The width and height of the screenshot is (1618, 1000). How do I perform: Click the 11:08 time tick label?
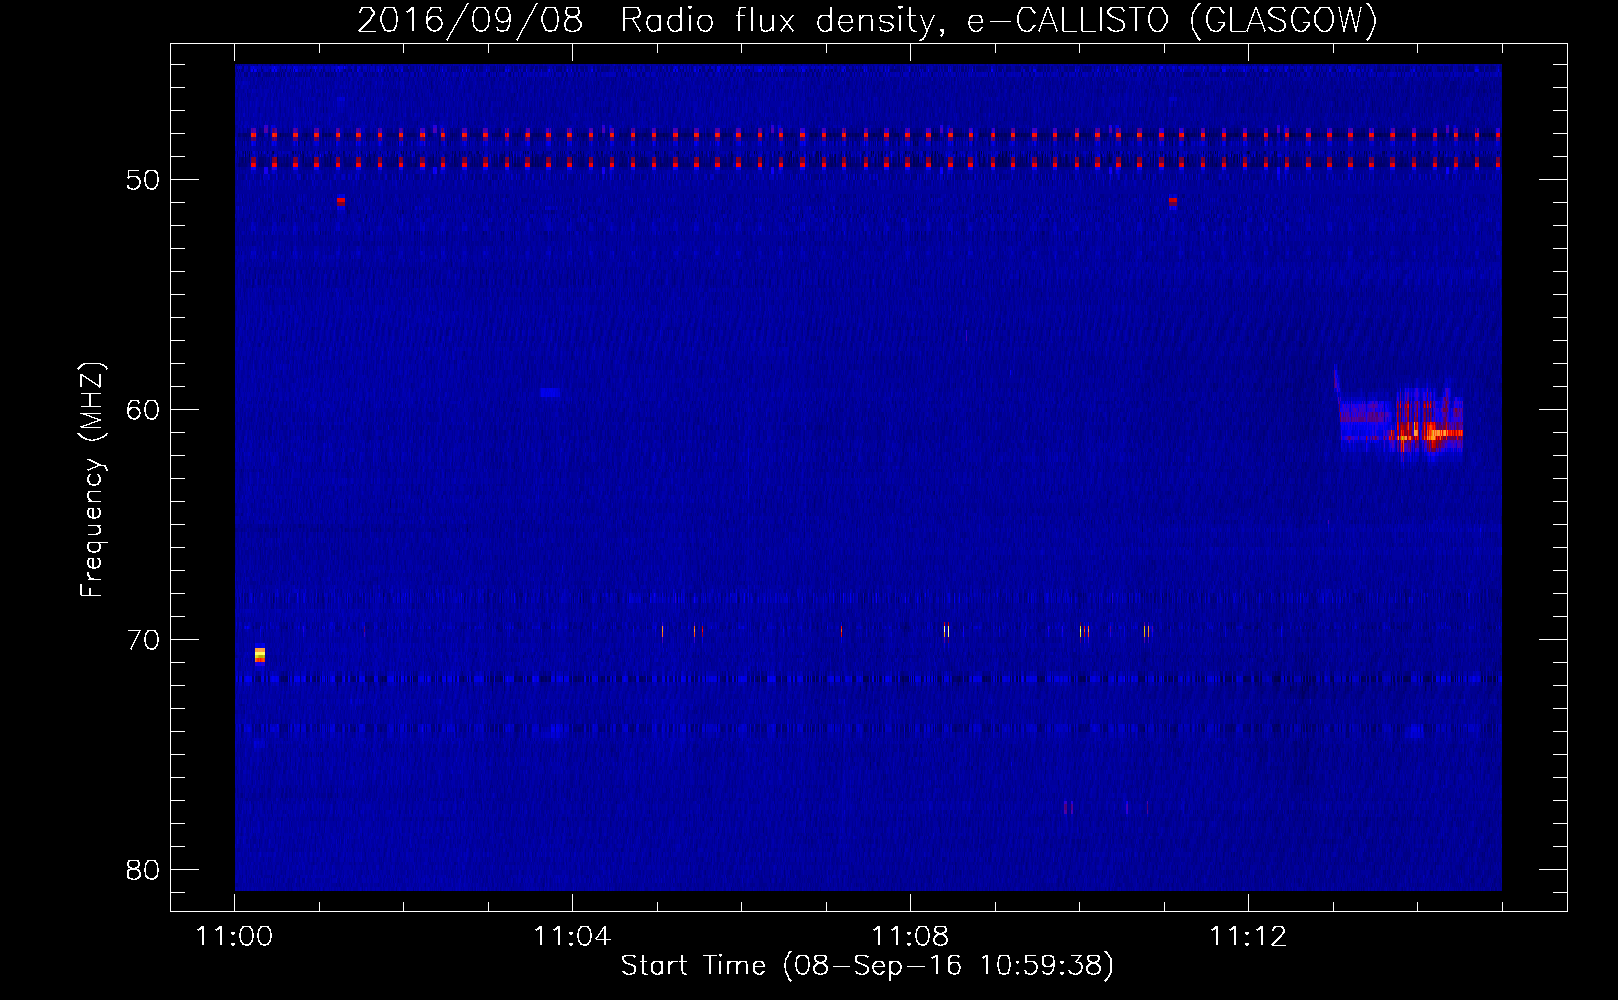pos(910,937)
